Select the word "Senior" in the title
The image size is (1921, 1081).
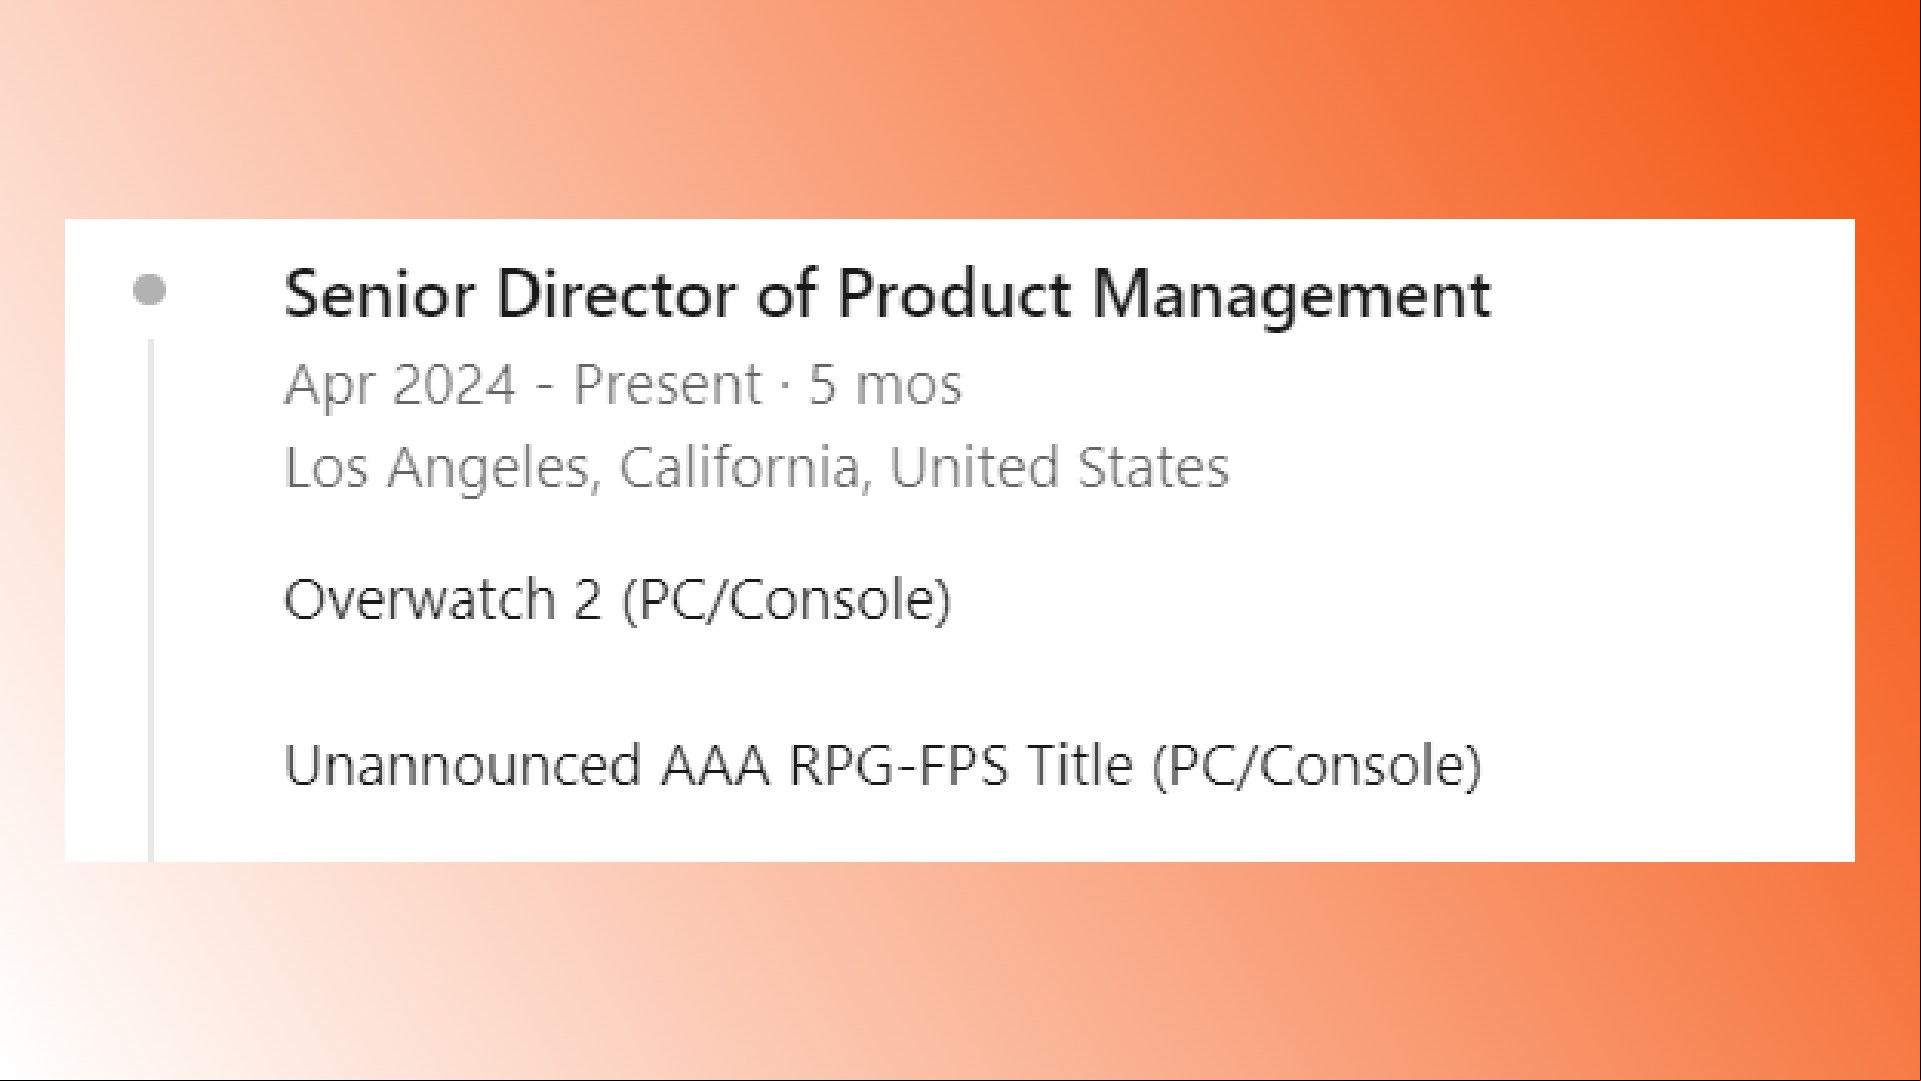(x=379, y=295)
